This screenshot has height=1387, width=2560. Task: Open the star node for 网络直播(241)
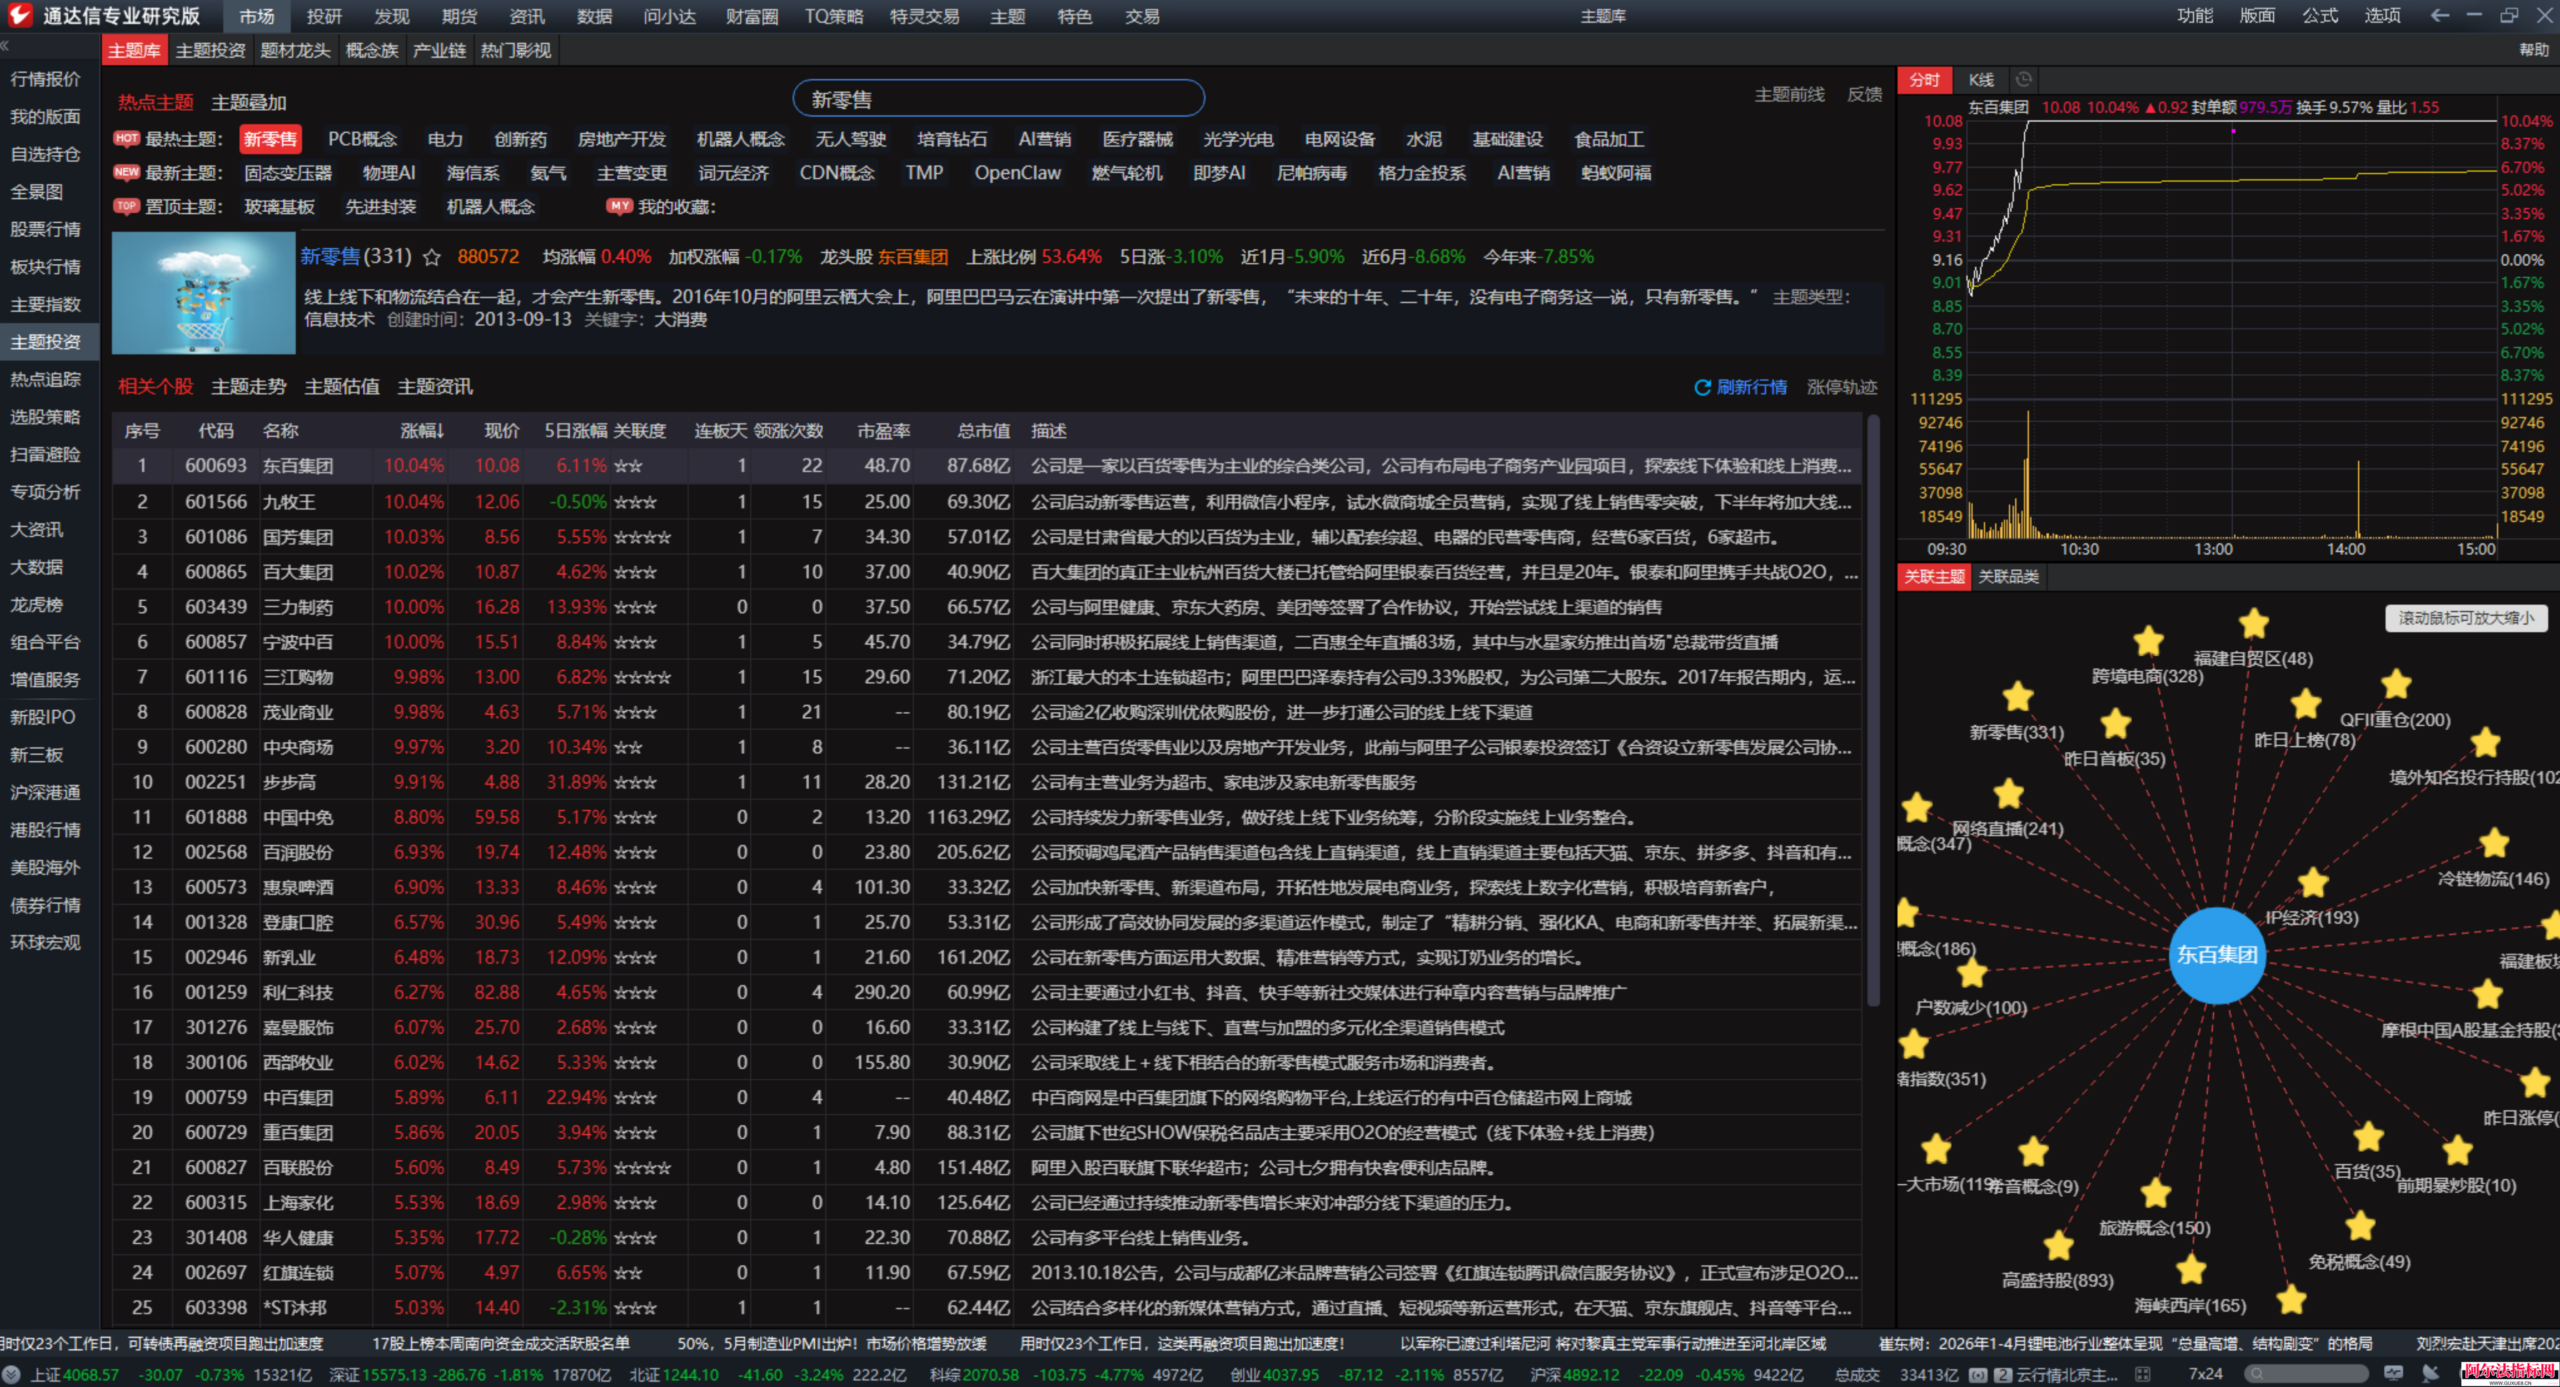coord(2008,794)
